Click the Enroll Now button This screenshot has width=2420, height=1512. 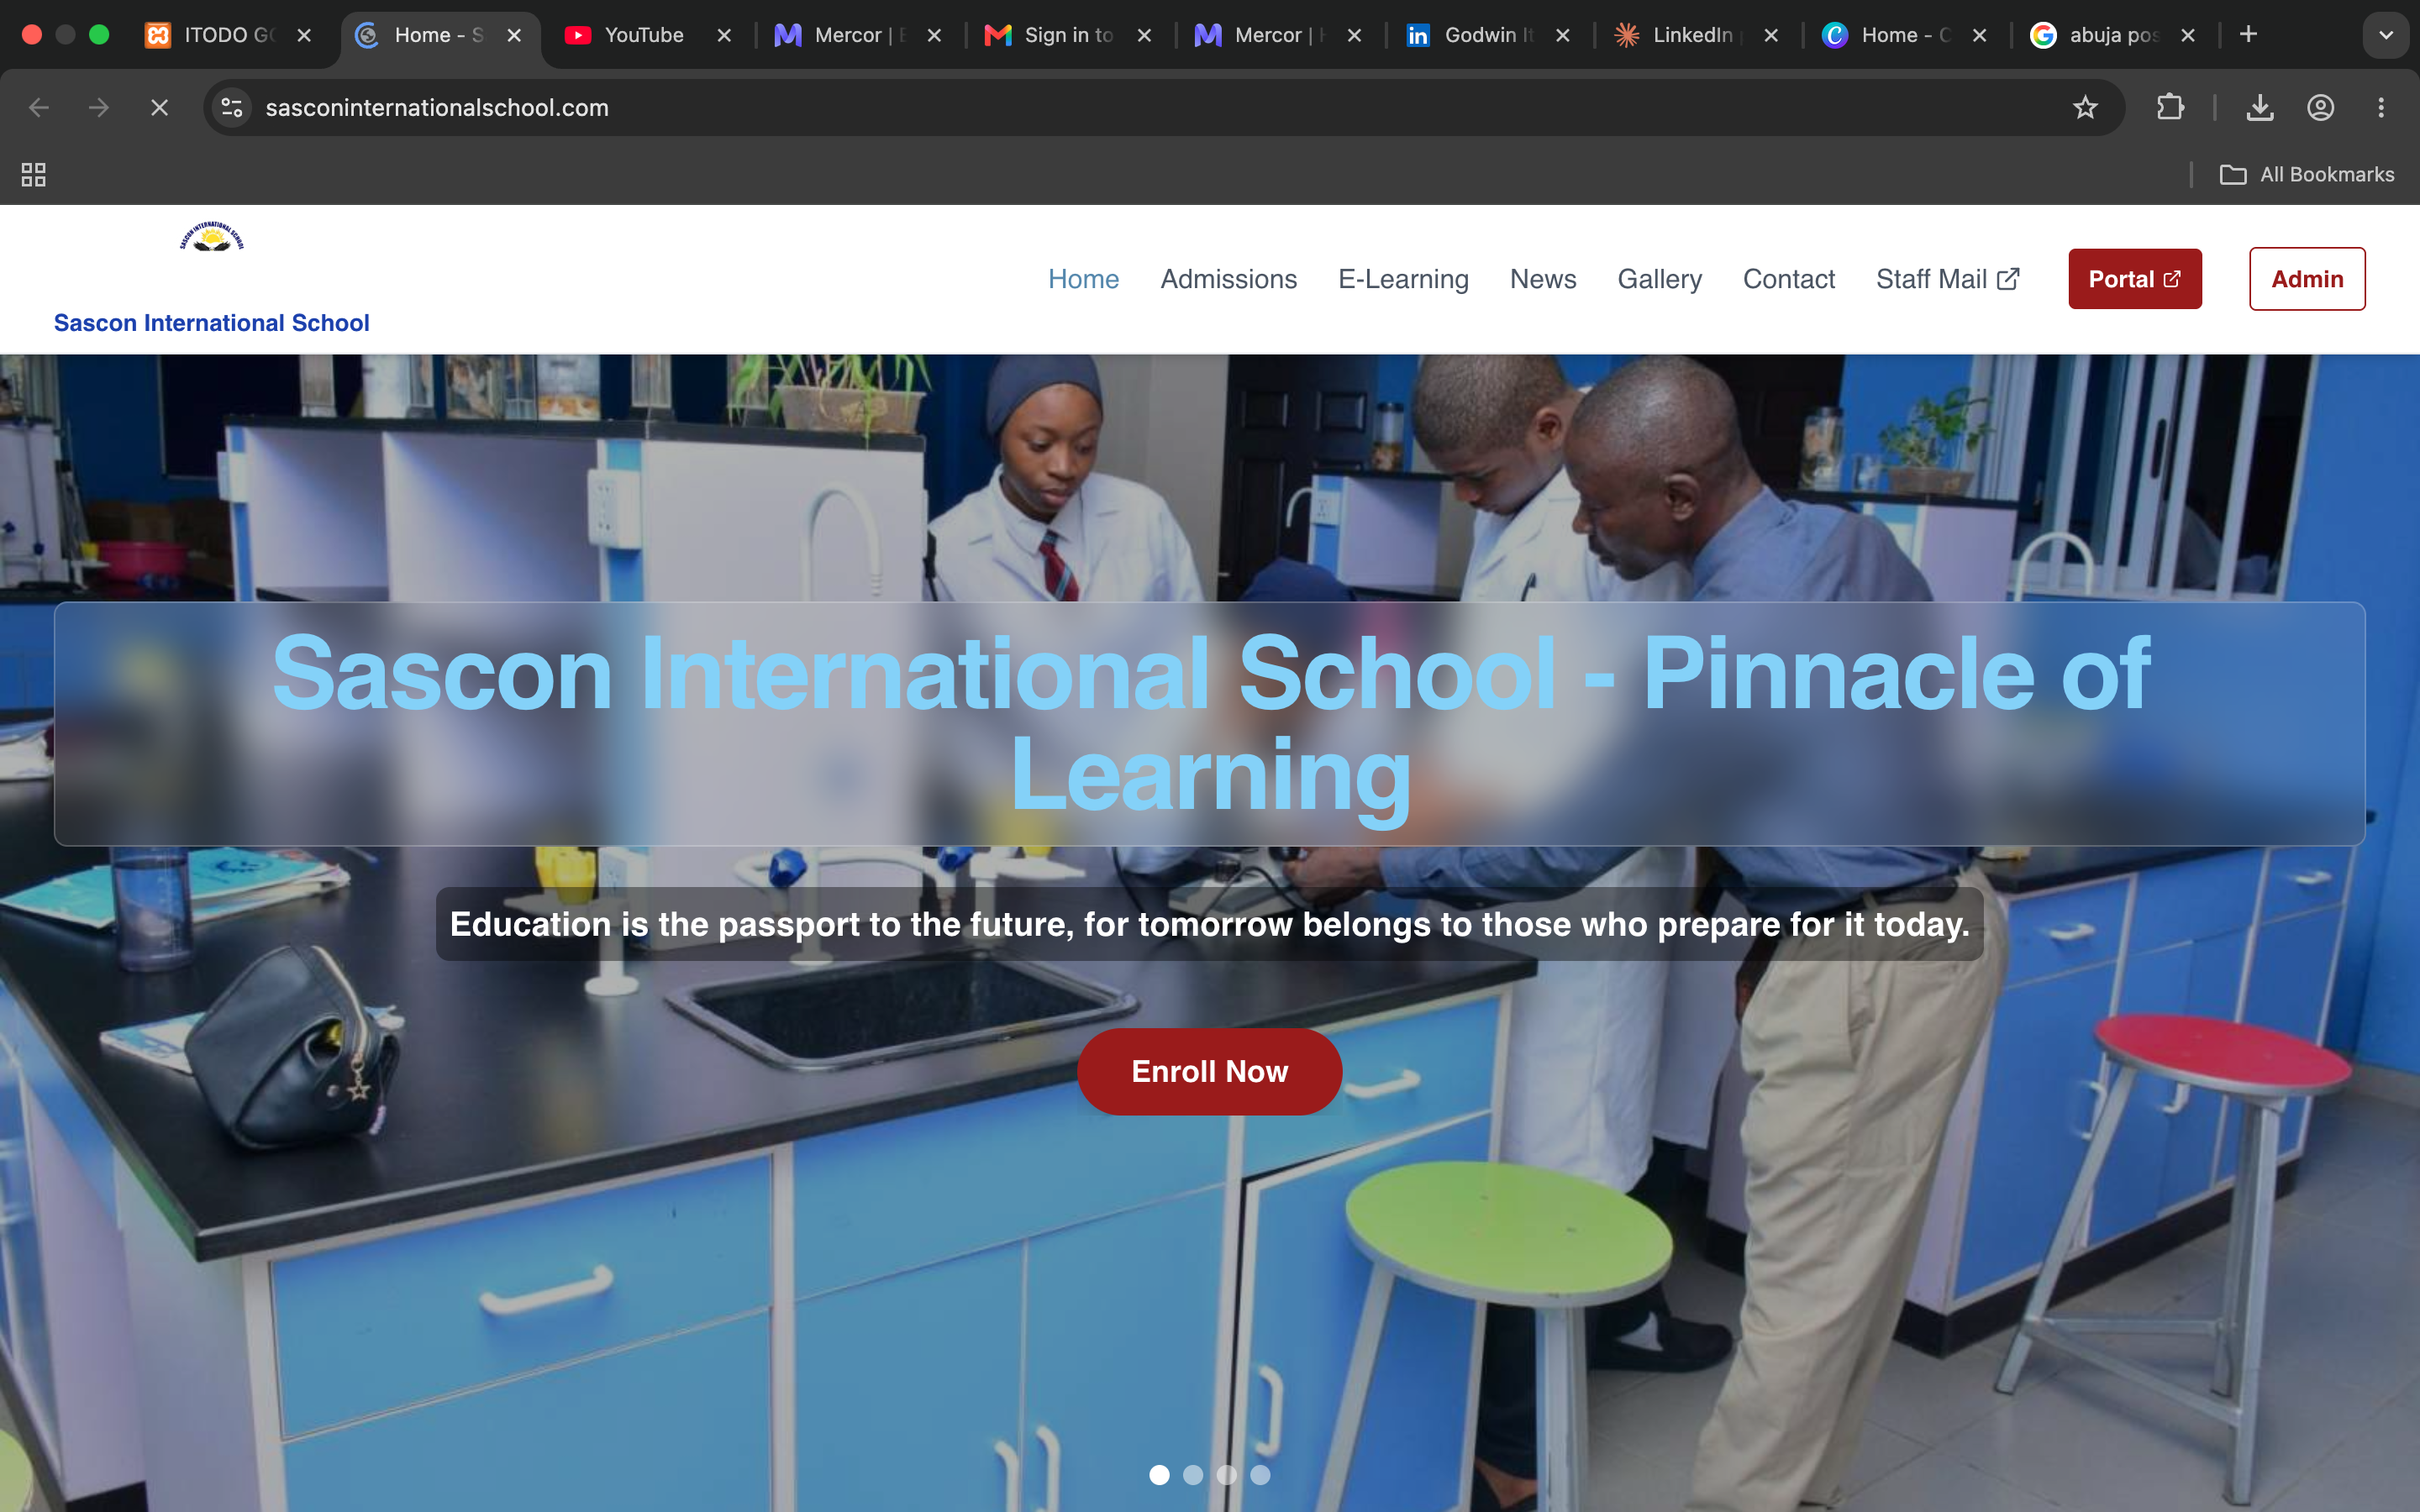1209,1071
